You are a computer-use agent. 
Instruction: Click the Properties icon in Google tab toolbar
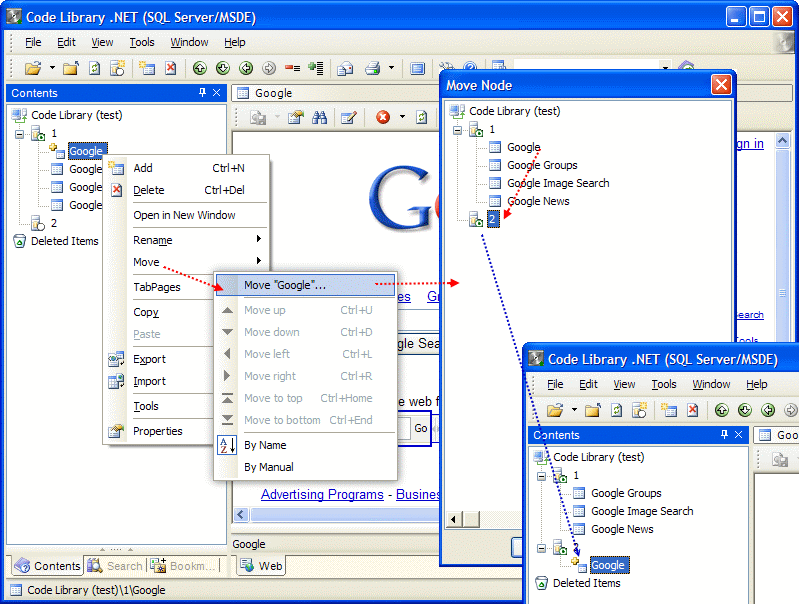296,118
